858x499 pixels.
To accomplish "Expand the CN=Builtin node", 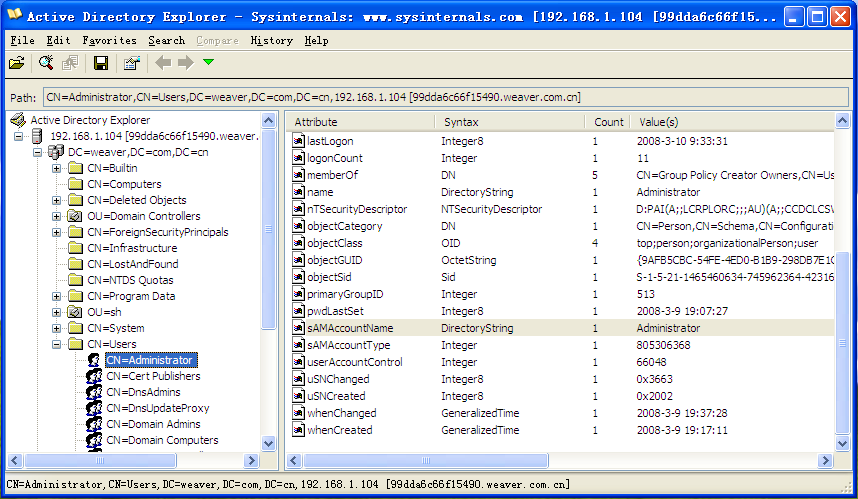I will 56,168.
